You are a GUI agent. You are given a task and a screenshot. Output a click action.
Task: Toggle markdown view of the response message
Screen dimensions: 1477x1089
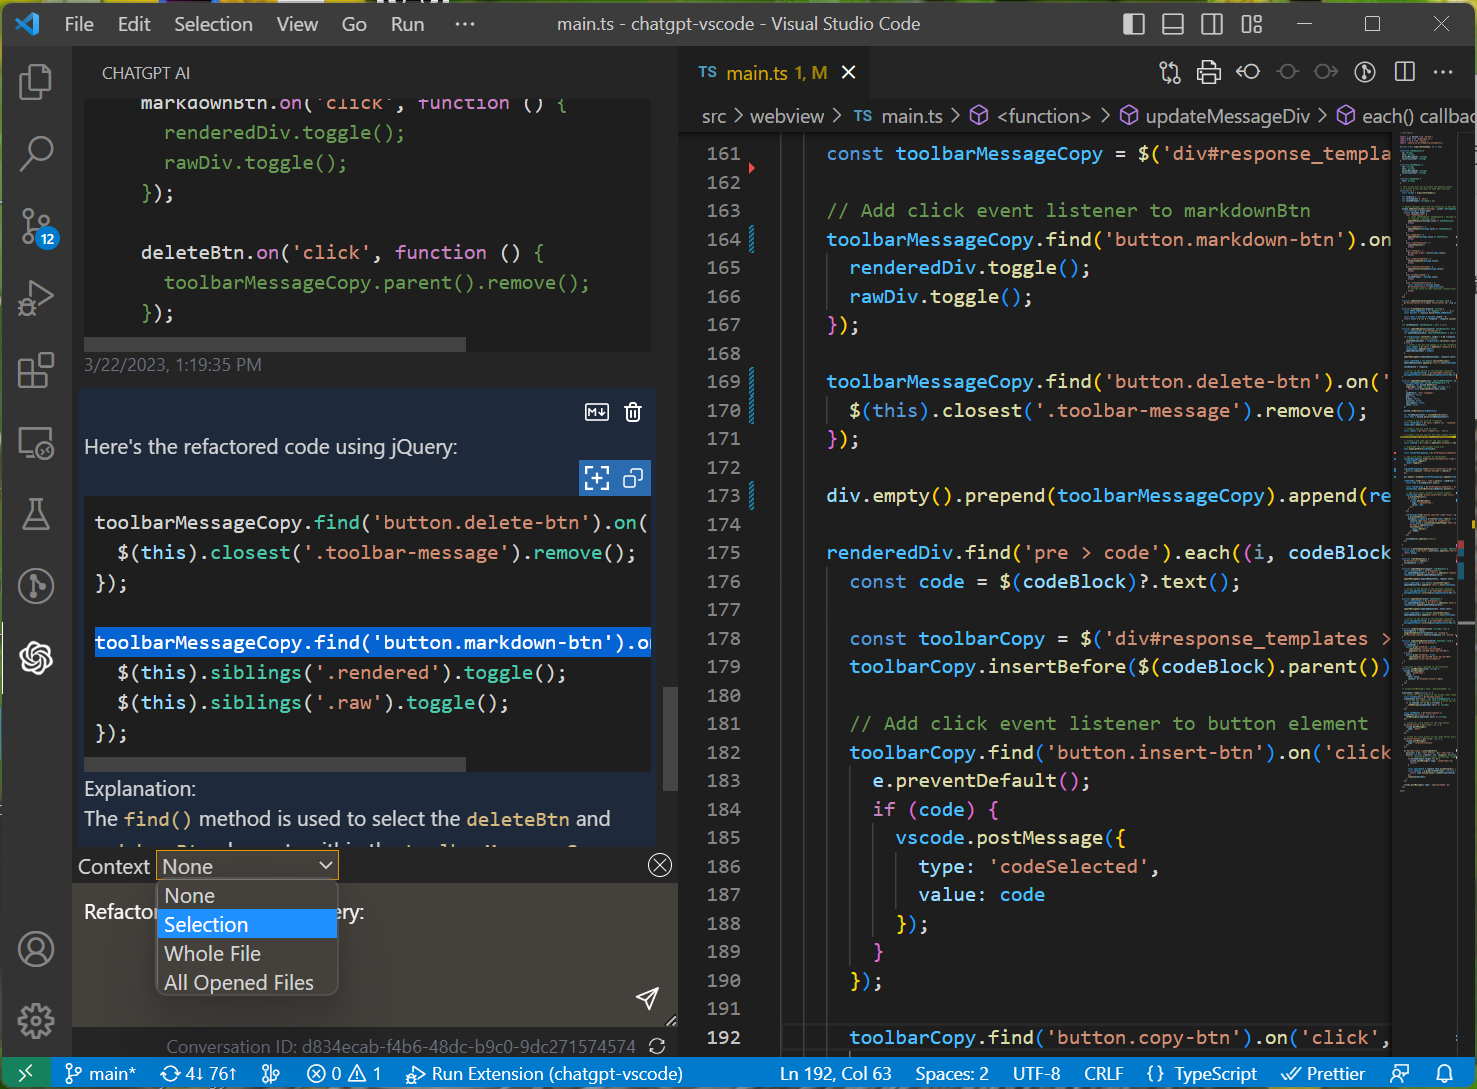coord(597,412)
